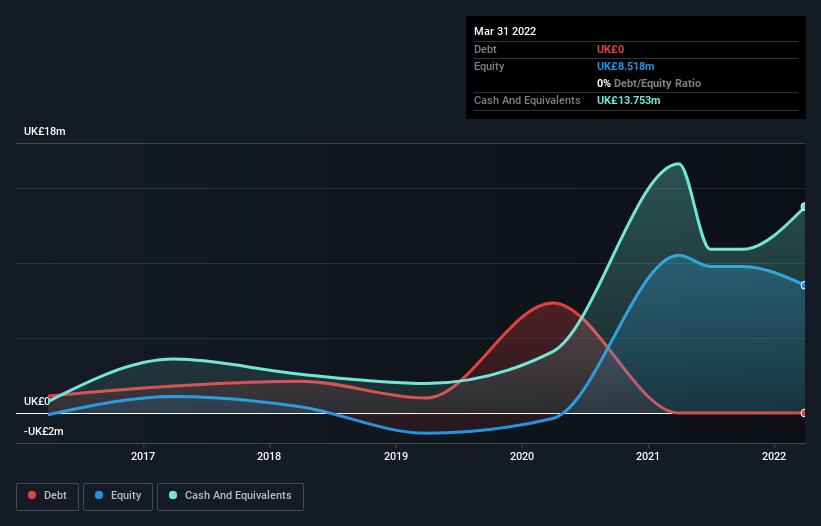Click the 2018 x-axis label
The height and width of the screenshot is (526, 821).
(x=269, y=456)
